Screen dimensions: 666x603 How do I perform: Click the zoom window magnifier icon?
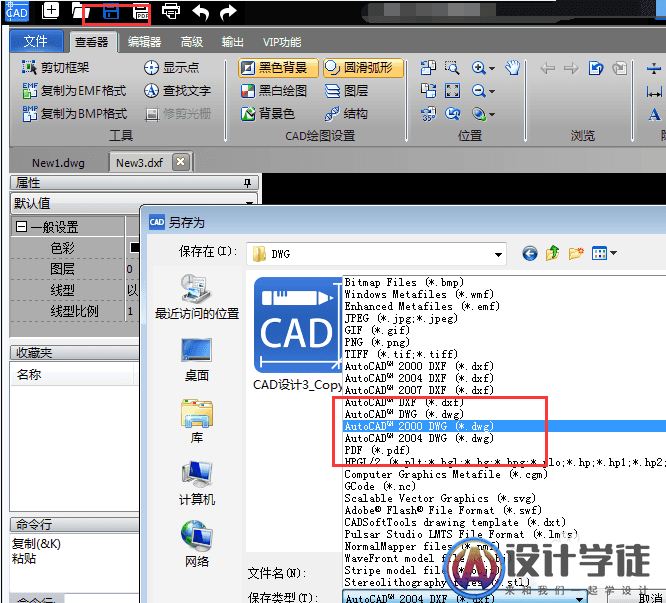point(452,67)
